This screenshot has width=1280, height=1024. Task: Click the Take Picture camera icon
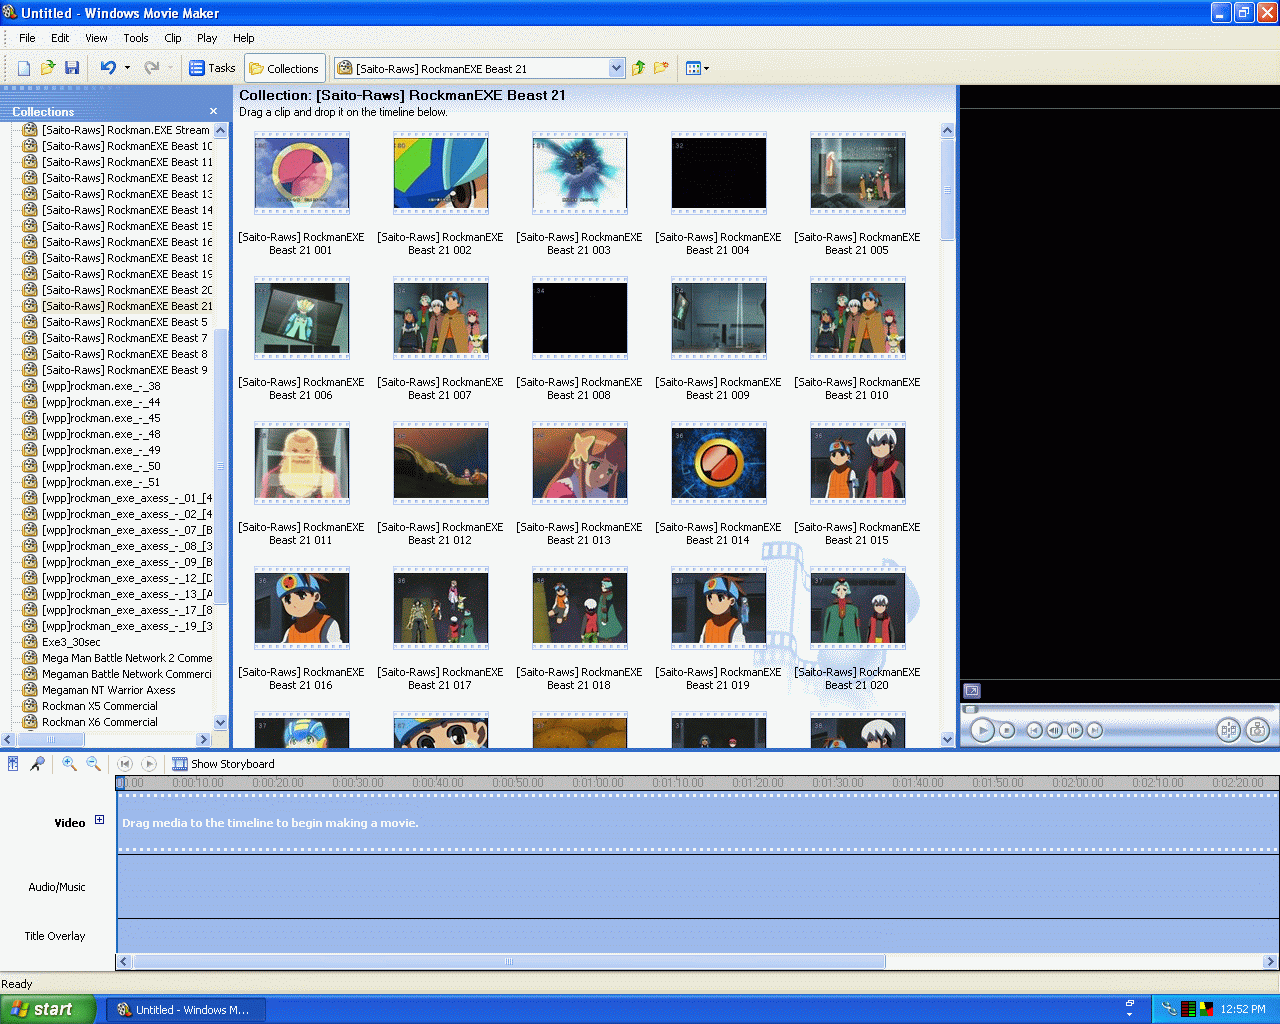coord(1258,730)
